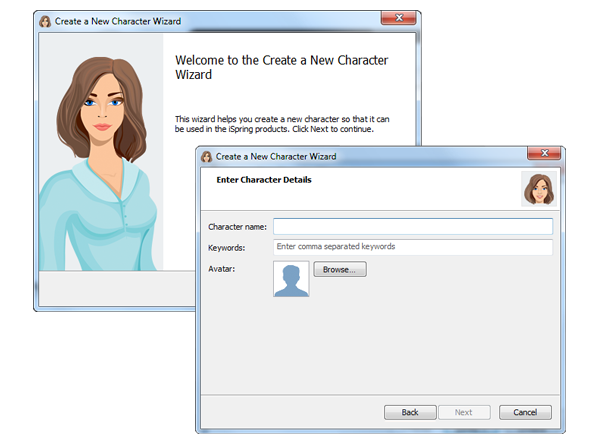Close the back Welcome wizard window
The image size is (599, 442).
click(x=398, y=18)
